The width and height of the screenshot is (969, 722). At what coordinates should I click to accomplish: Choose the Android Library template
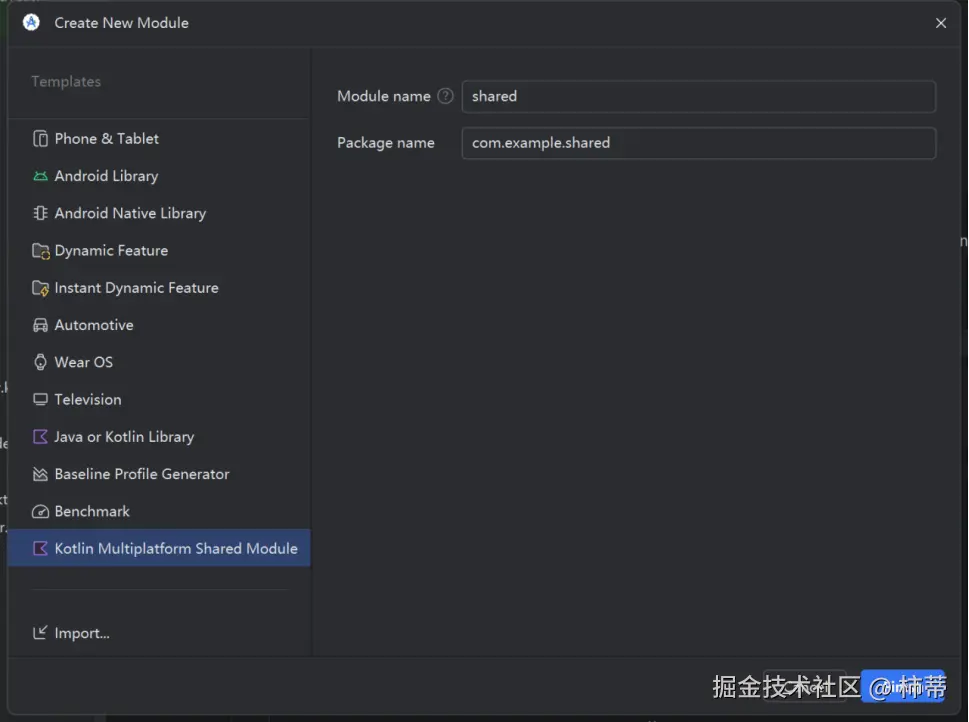pos(106,176)
